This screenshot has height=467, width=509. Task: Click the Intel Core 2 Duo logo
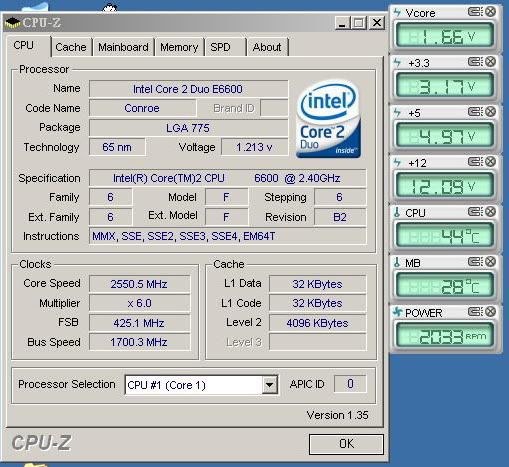click(328, 119)
